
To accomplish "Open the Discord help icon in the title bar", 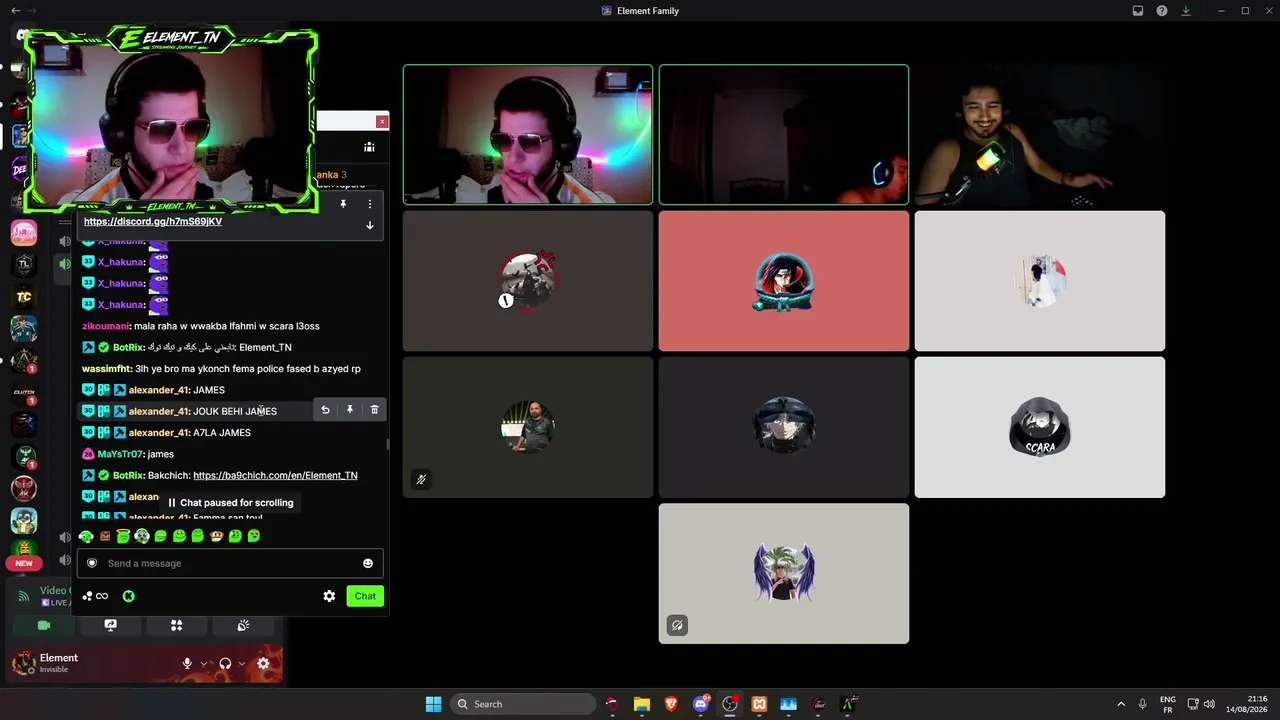I will [x=1162, y=11].
